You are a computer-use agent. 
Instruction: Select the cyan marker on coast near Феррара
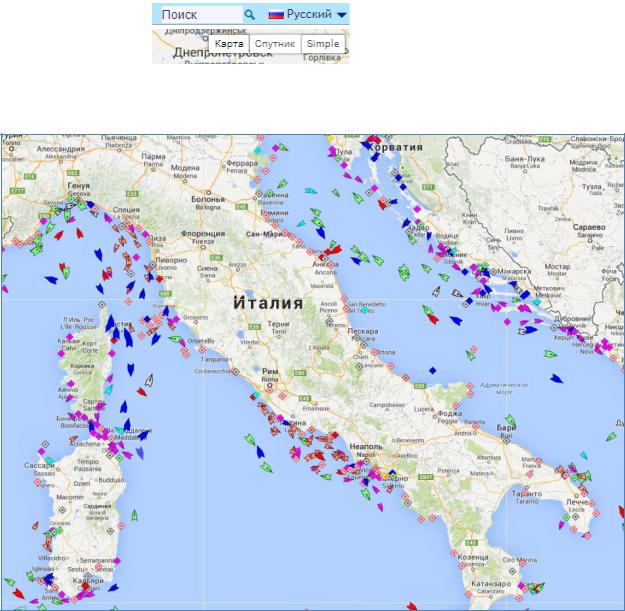(257, 150)
